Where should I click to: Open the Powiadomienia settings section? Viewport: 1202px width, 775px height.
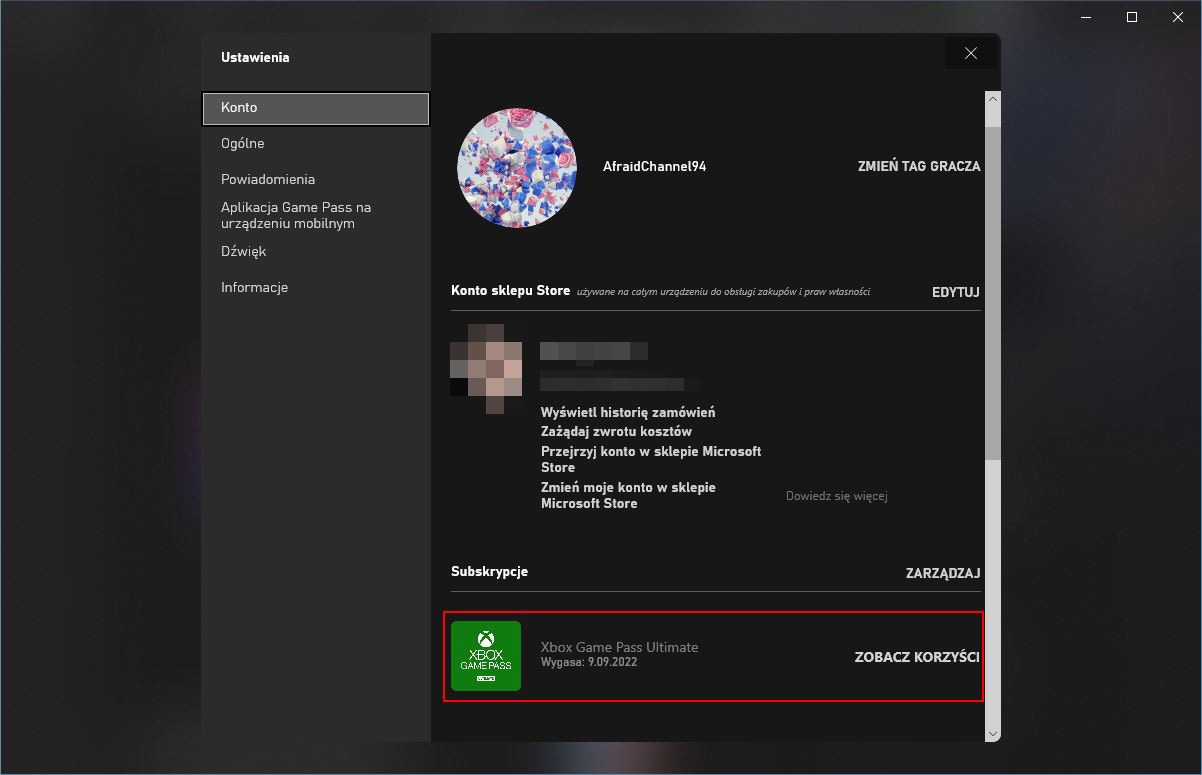click(268, 179)
